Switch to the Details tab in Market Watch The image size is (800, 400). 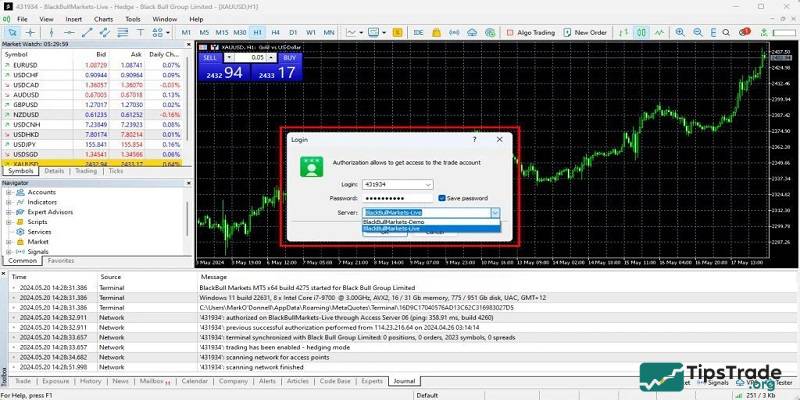54,171
